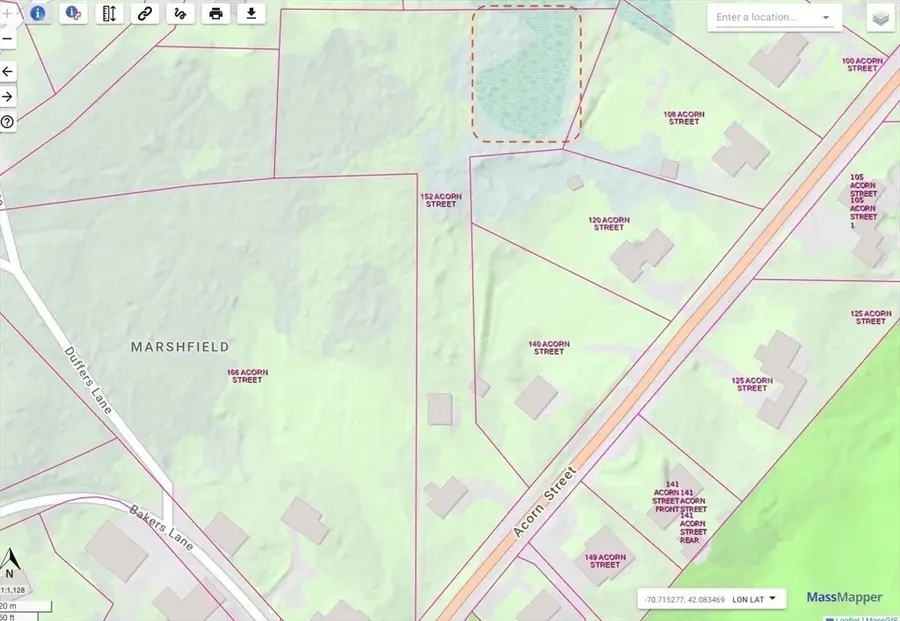Select the 140 Acorn Street parcel
The image size is (900, 621).
click(549, 348)
